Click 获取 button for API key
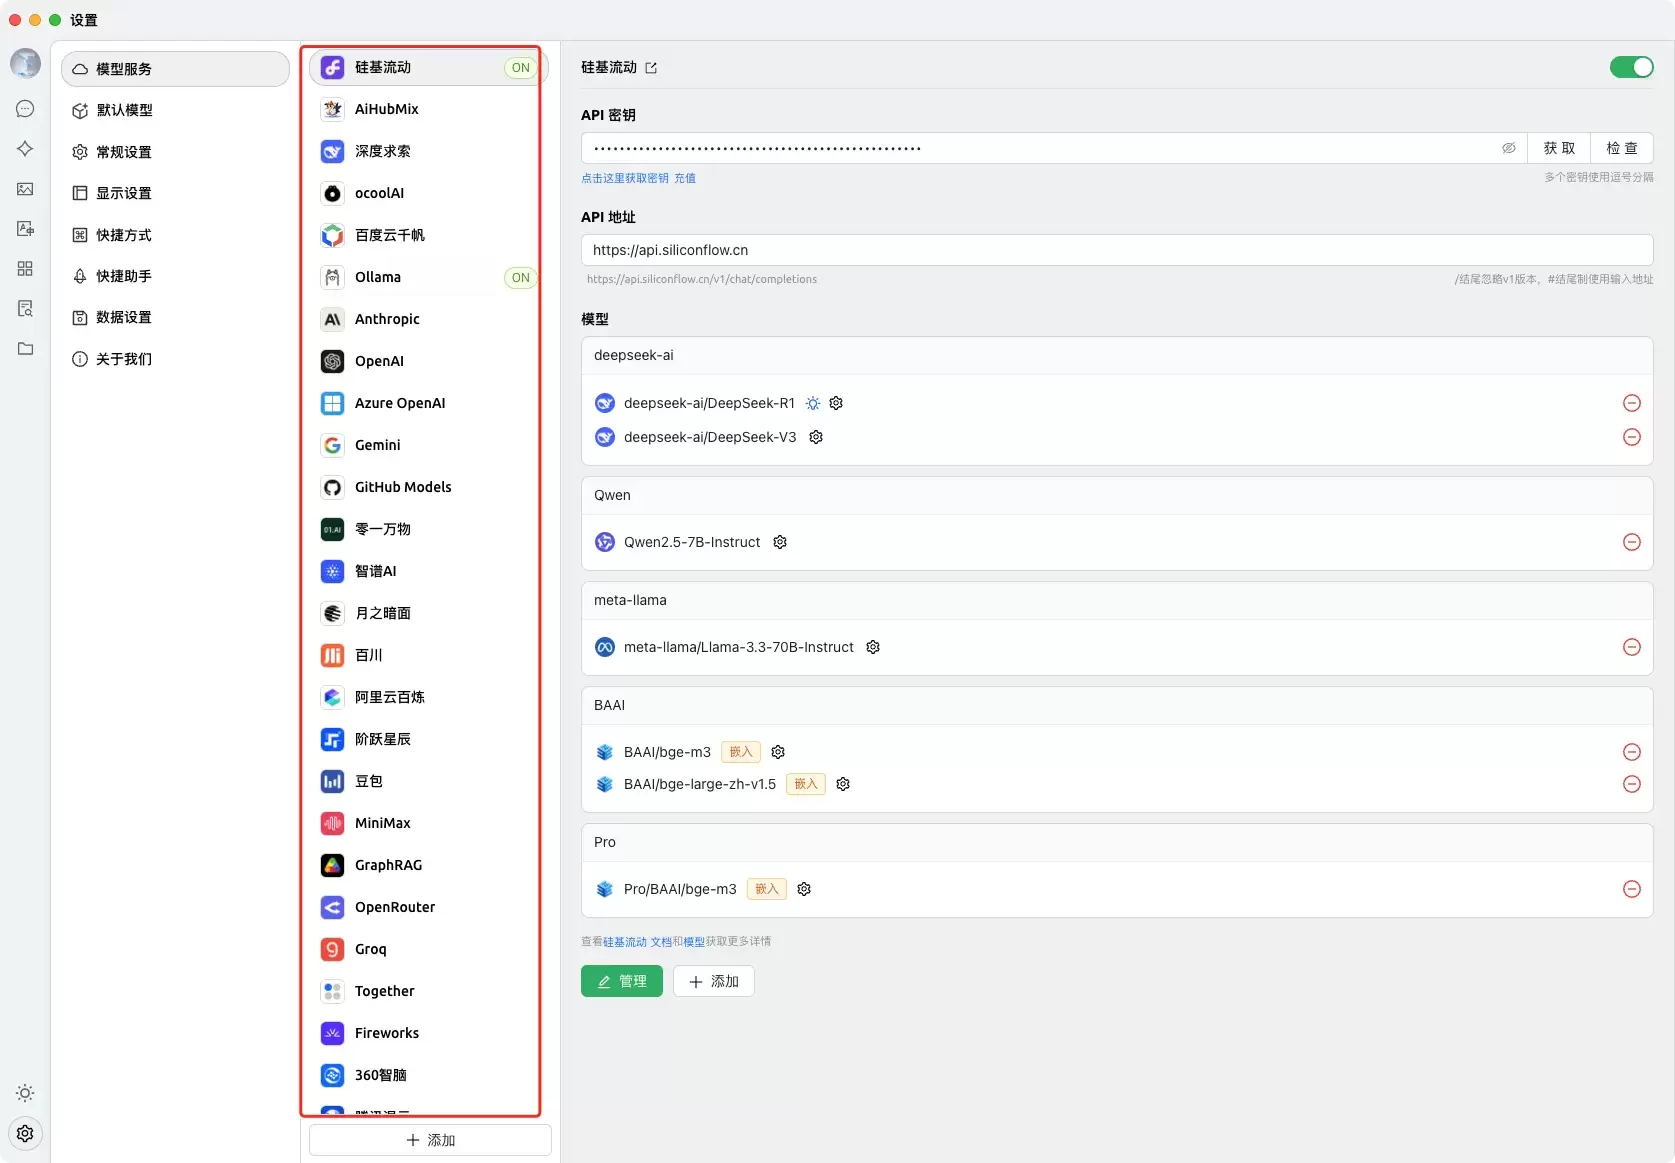The height and width of the screenshot is (1163, 1675). (x=1559, y=148)
